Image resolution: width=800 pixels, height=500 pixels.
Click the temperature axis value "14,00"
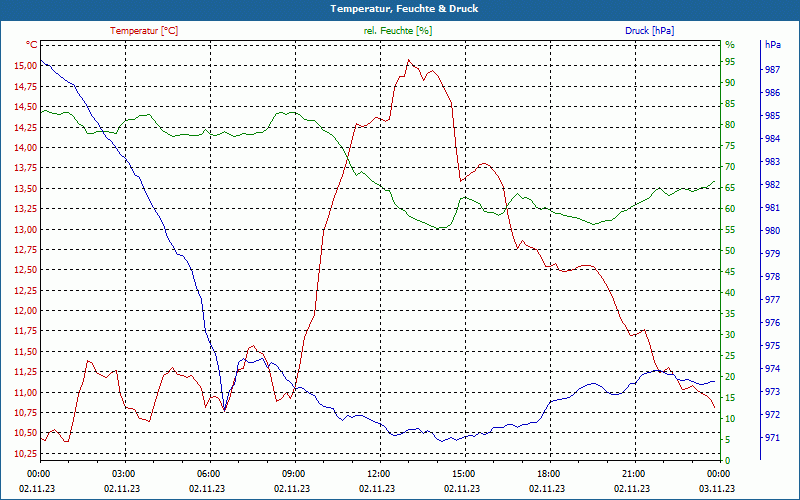27,147
